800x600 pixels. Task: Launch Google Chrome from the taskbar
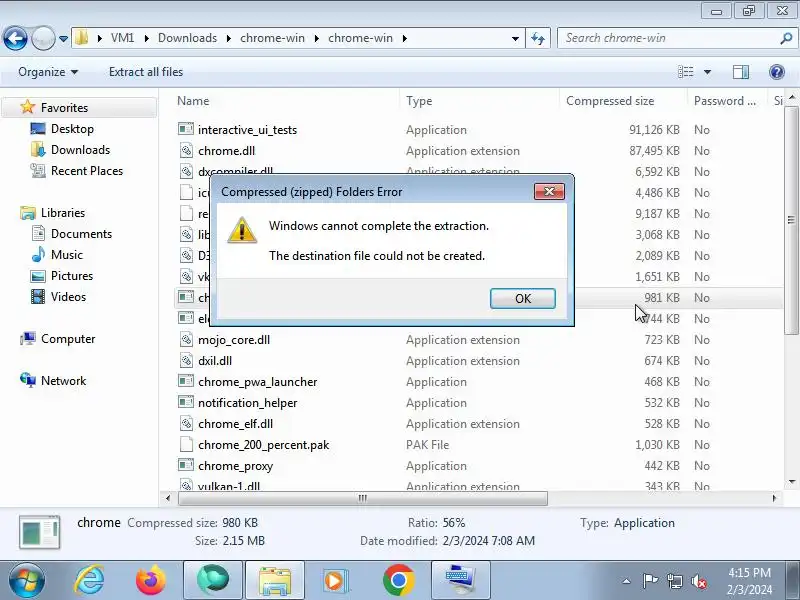[398, 580]
